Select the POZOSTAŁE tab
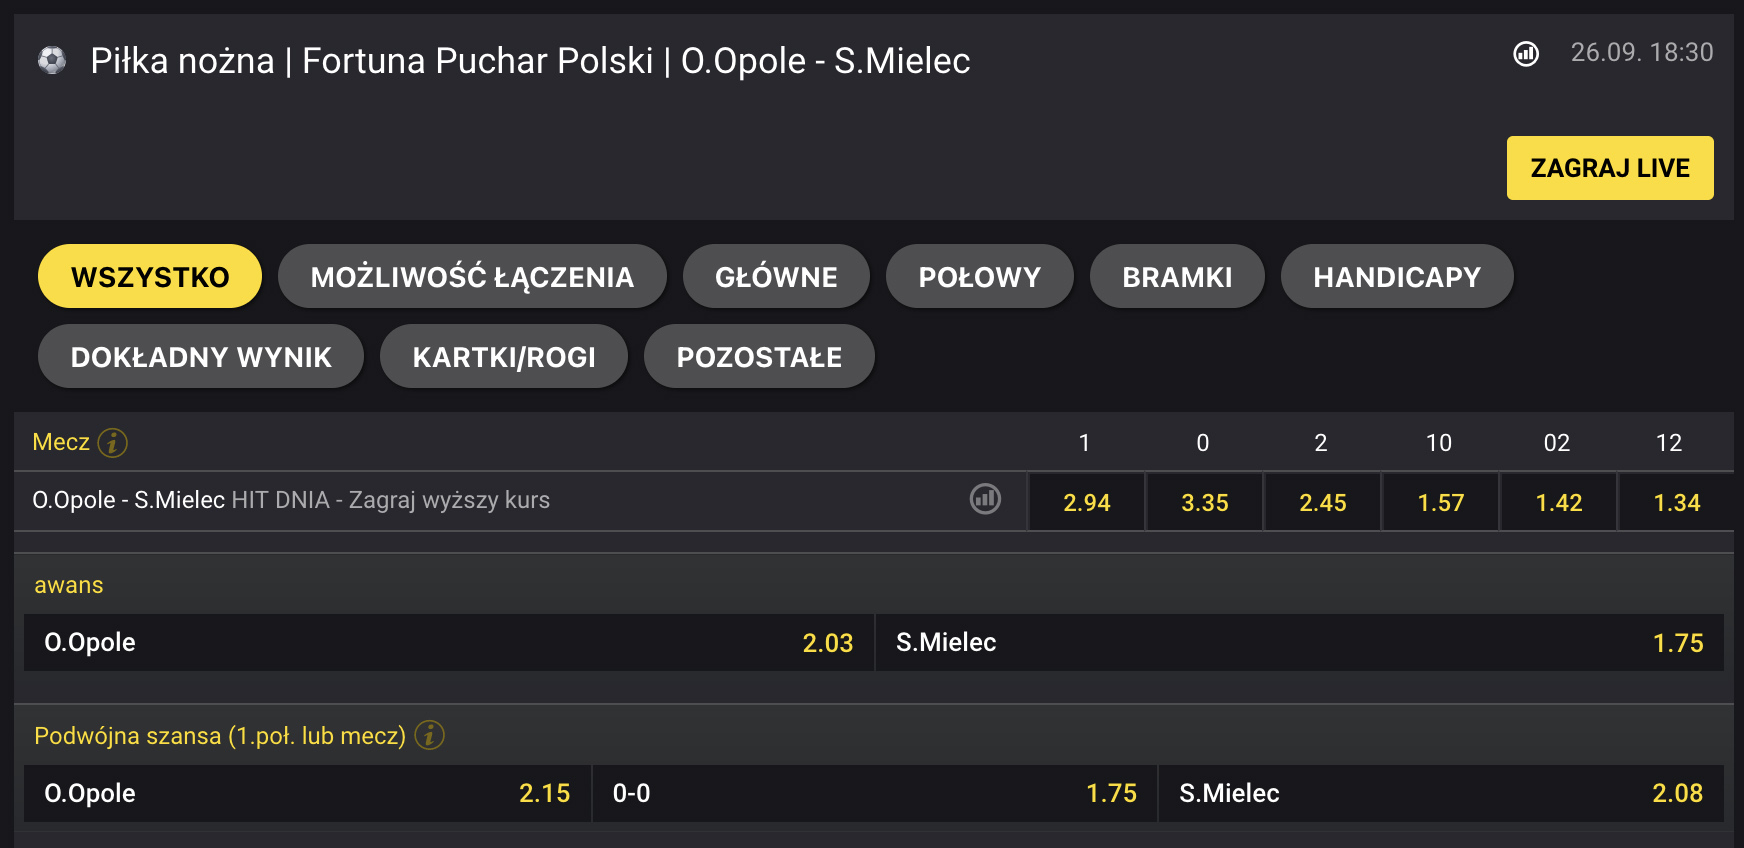This screenshot has height=848, width=1744. pyautogui.click(x=759, y=357)
